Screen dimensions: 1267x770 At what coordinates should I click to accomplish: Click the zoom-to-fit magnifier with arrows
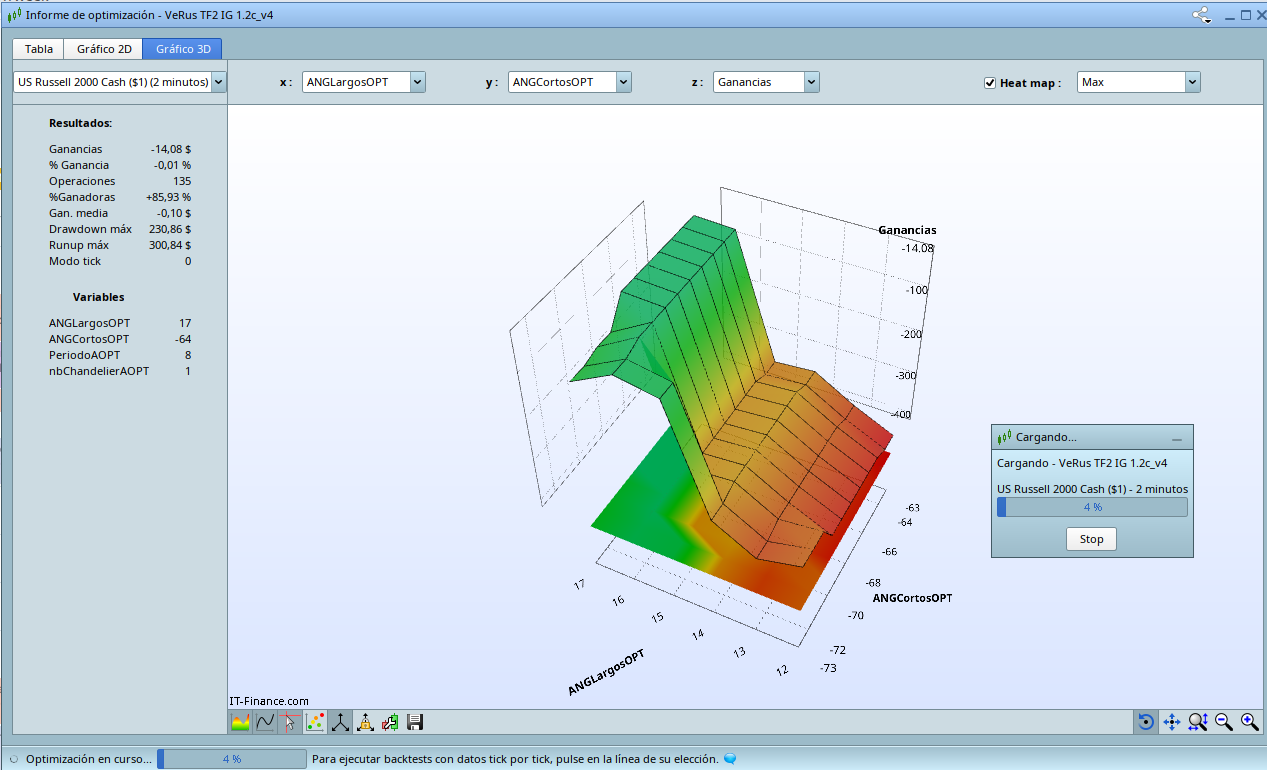coord(1198,721)
